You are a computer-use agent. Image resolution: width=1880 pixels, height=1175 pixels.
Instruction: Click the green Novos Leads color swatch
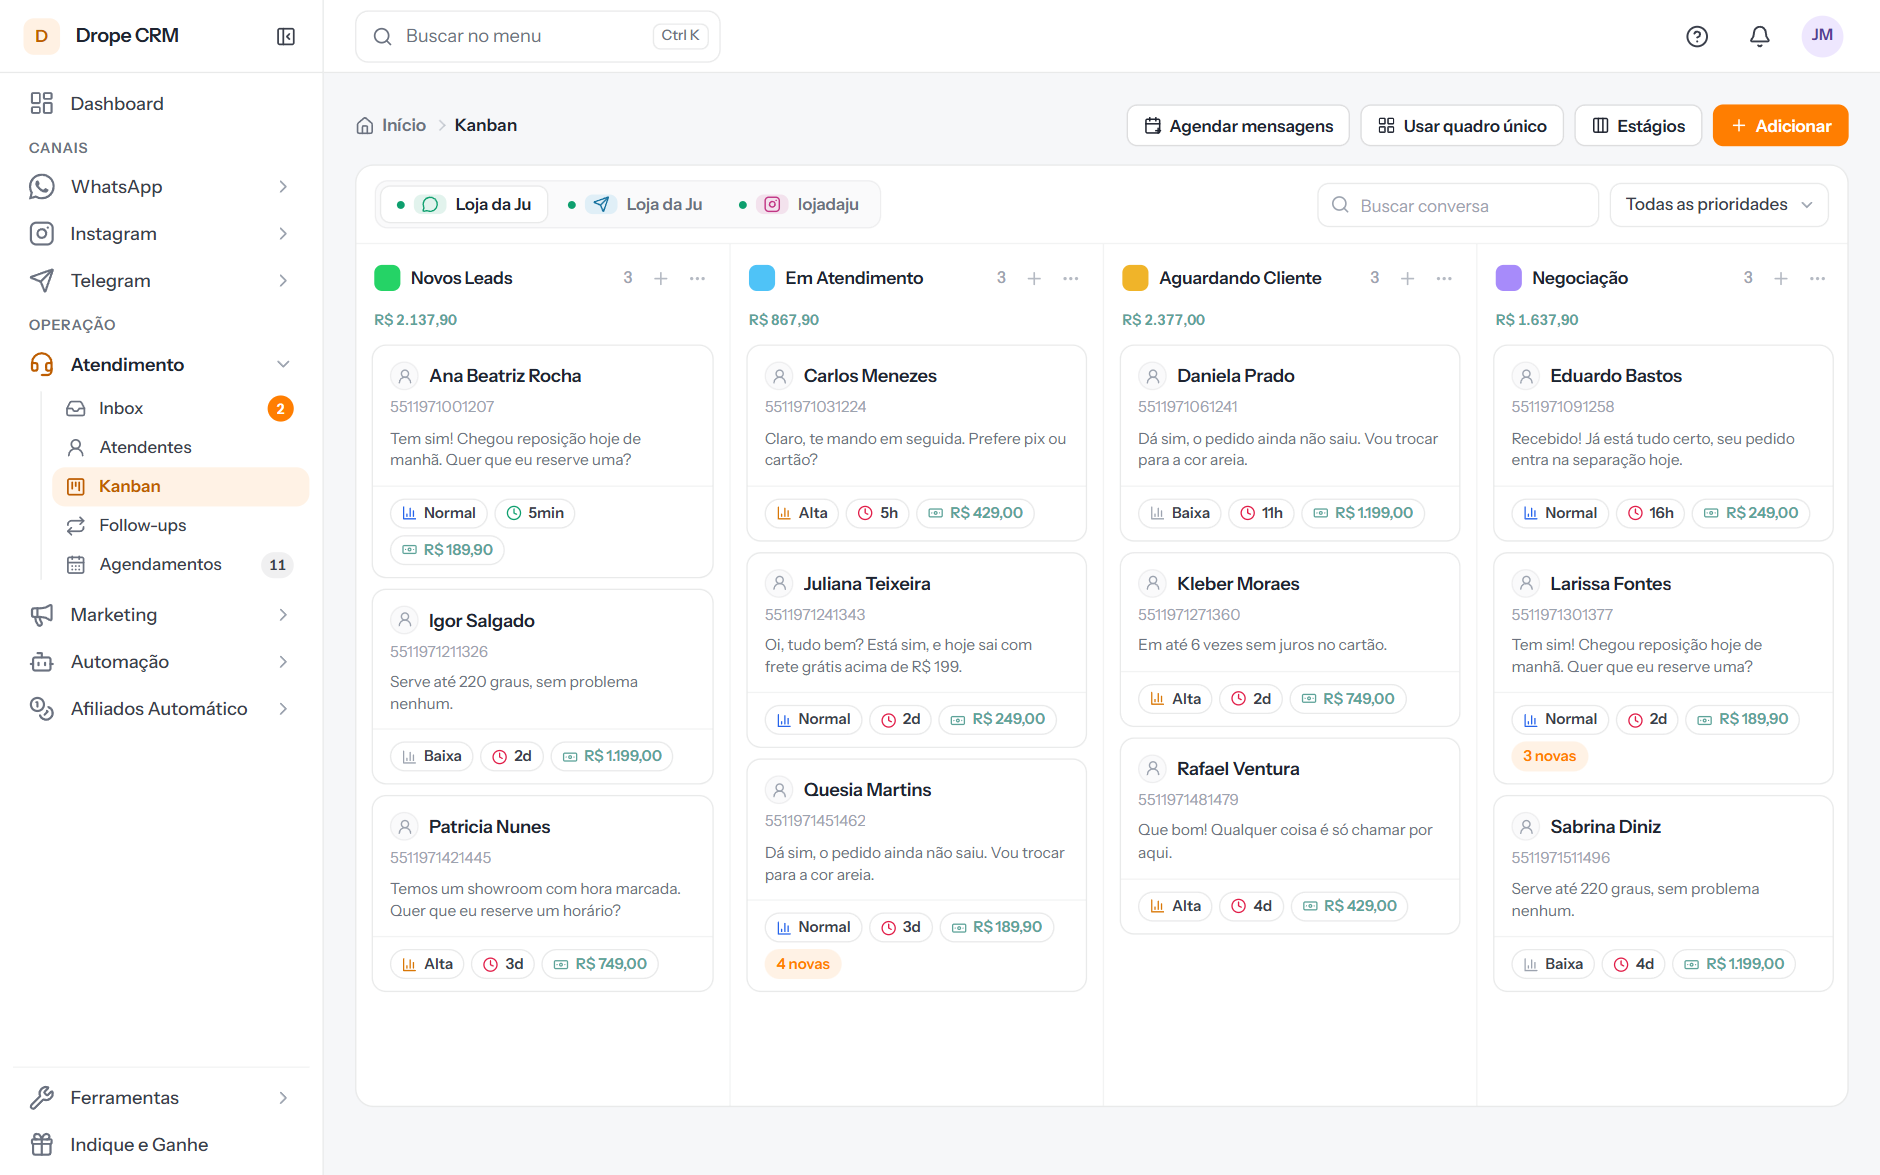point(387,278)
